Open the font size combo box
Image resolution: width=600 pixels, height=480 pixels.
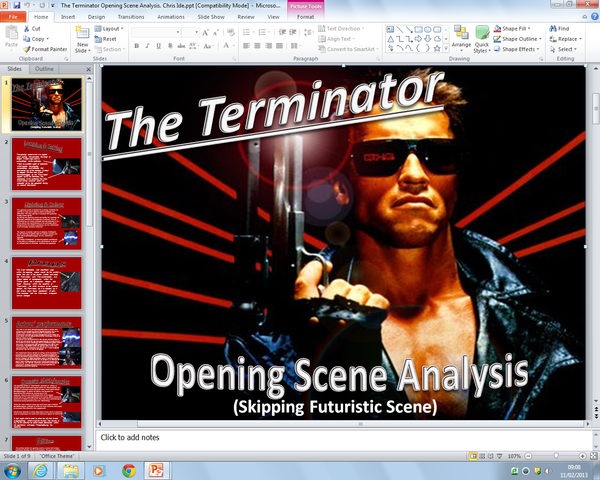[191, 32]
